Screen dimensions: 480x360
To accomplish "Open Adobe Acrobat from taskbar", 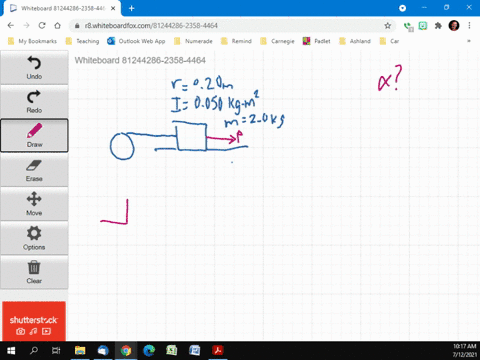I will (x=218, y=351).
